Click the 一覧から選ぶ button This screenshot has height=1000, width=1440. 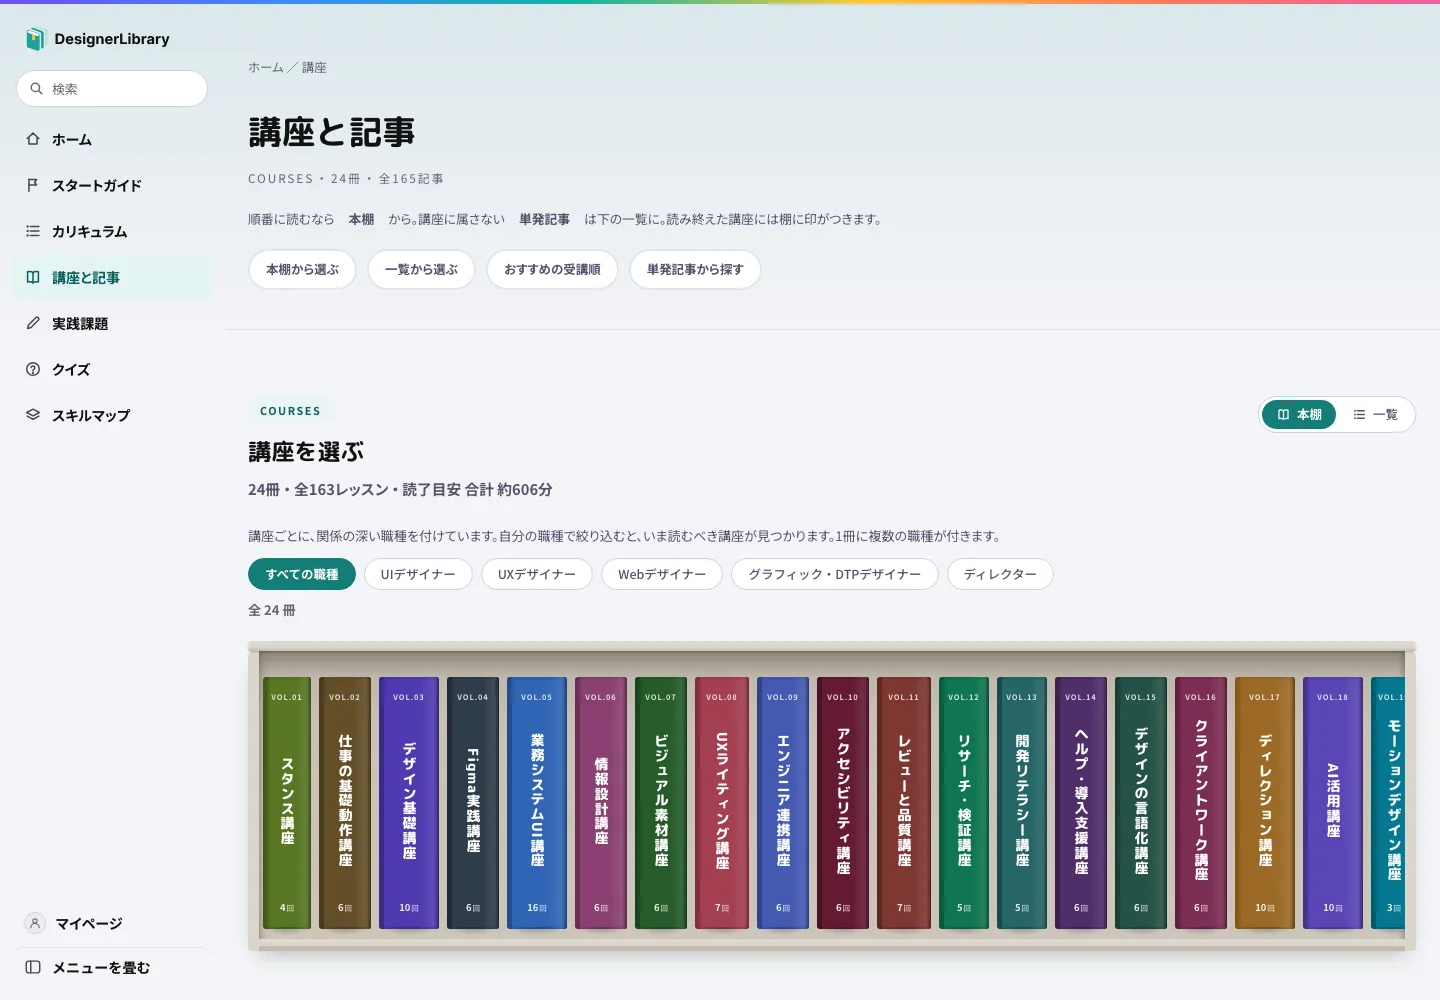[421, 269]
